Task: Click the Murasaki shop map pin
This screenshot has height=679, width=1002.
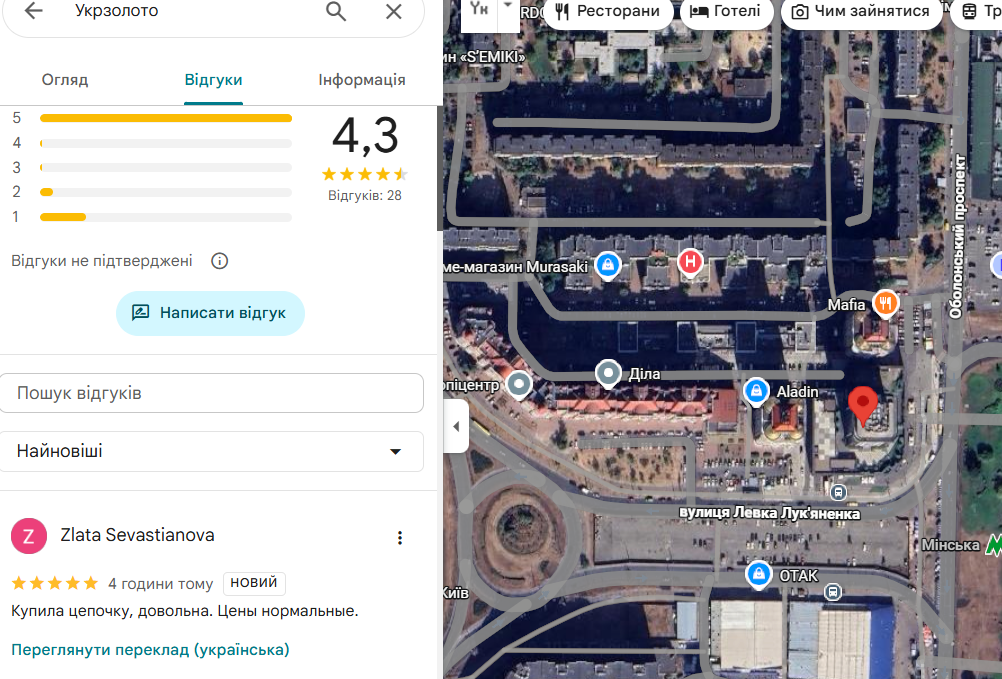Action: click(x=608, y=264)
